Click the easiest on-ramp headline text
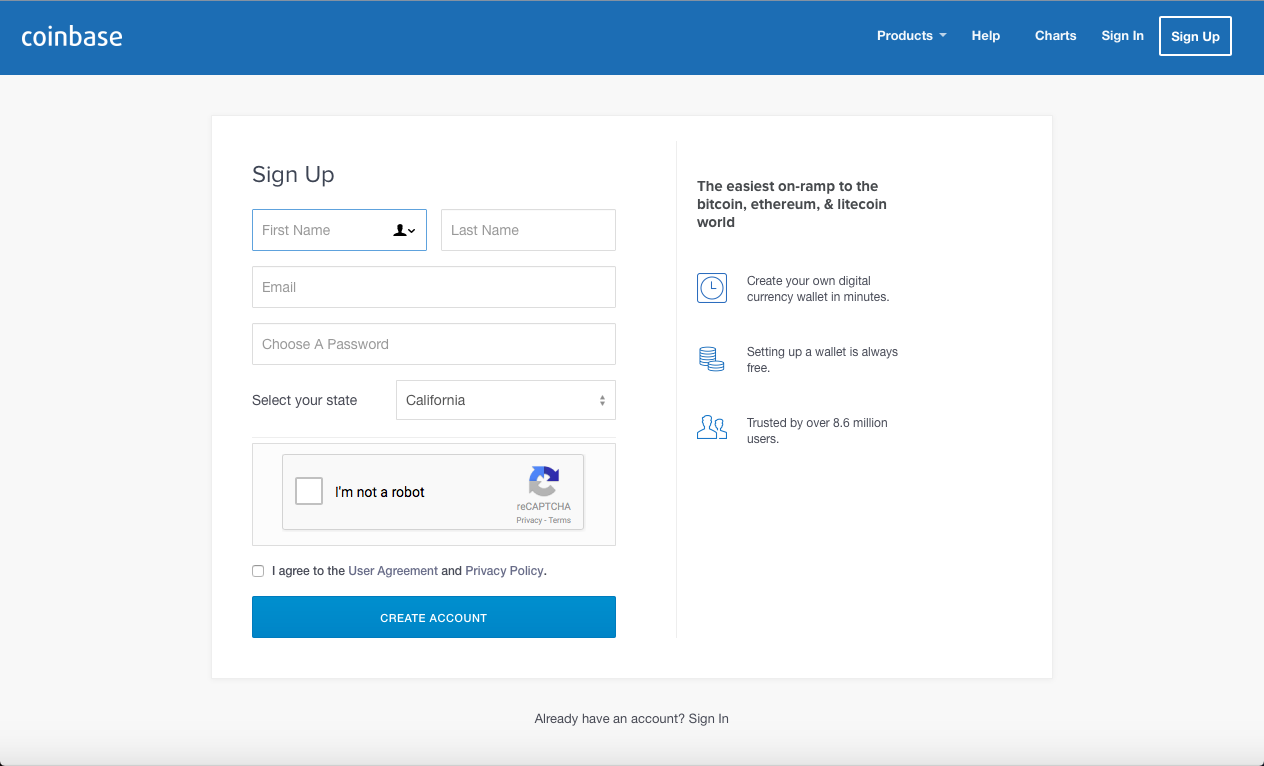1264x766 pixels. pos(792,204)
